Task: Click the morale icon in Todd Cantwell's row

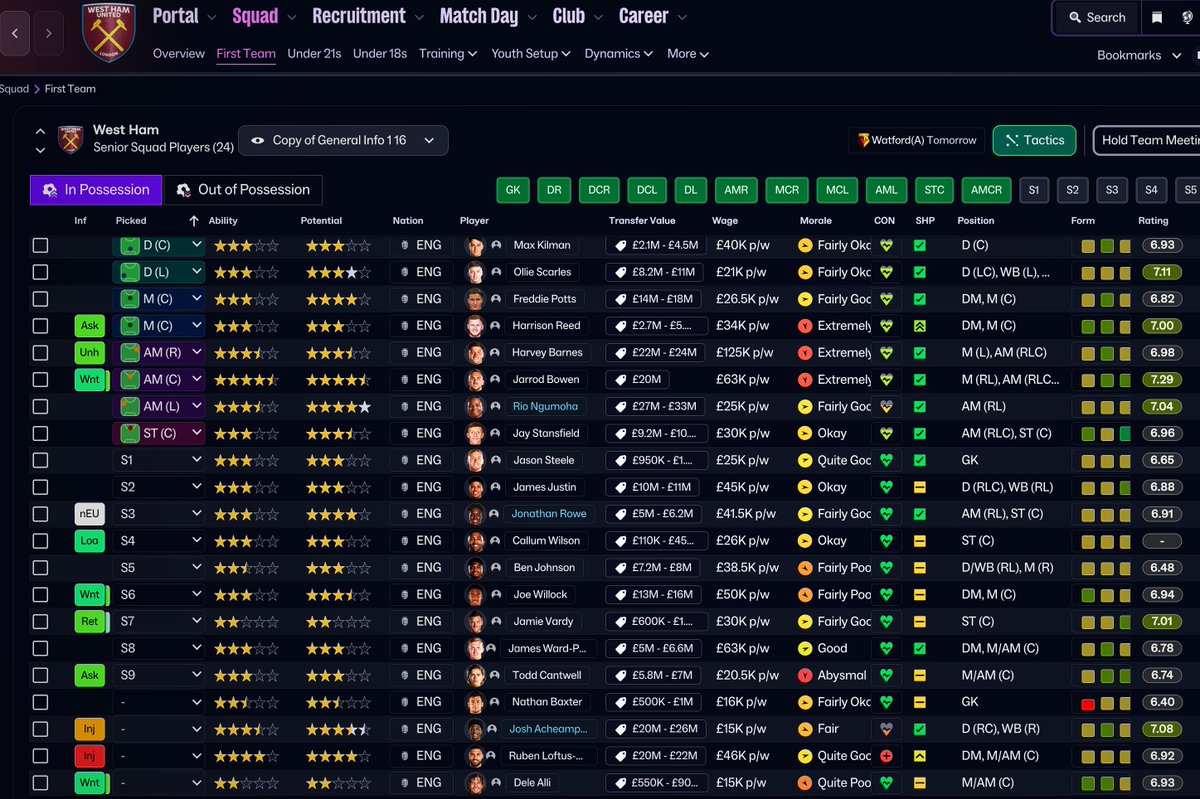Action: pyautogui.click(x=806, y=675)
